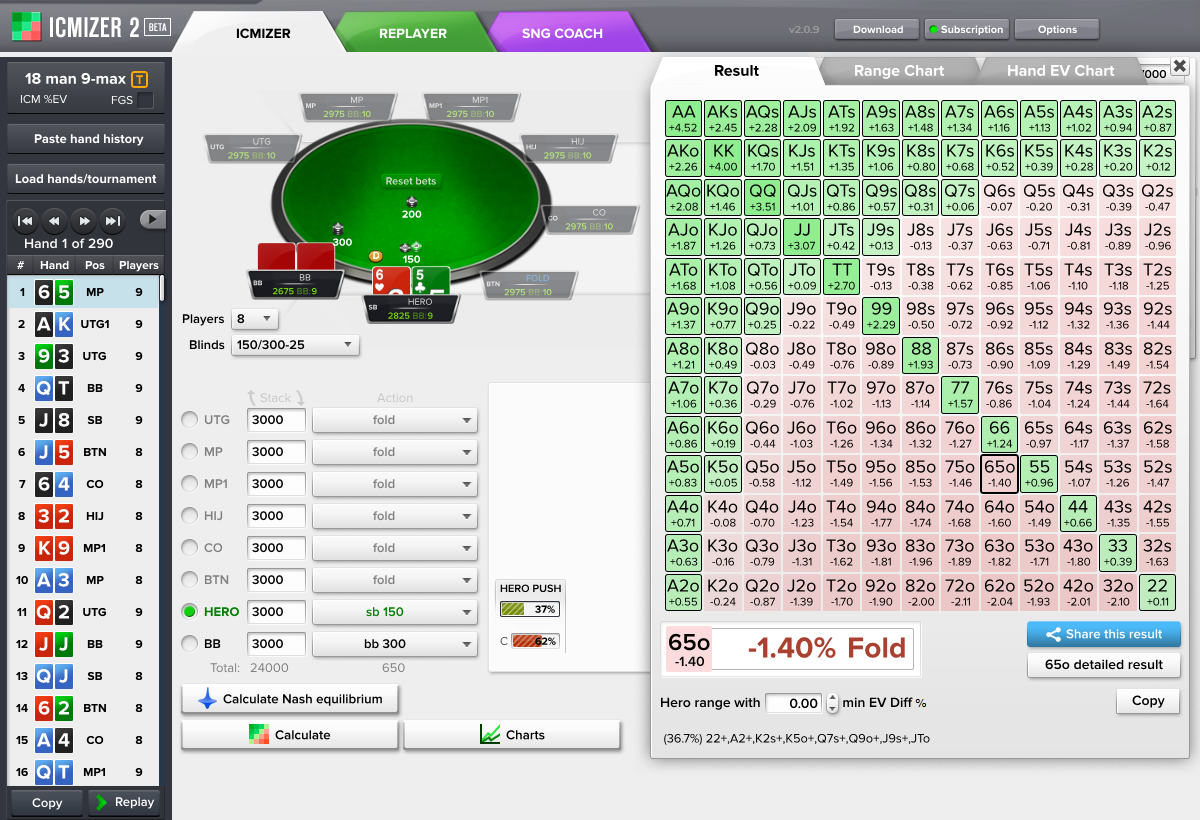Close the Result panel

point(1180,66)
